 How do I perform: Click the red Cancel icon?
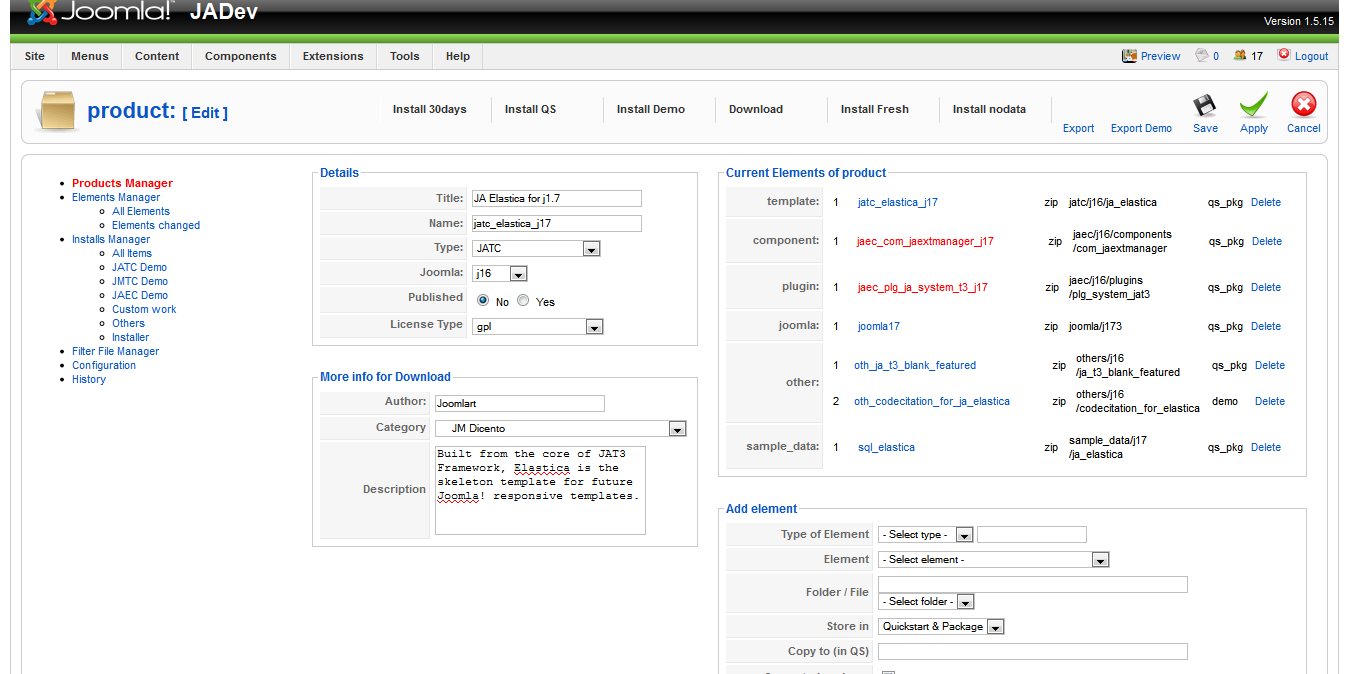pyautogui.click(x=1303, y=105)
